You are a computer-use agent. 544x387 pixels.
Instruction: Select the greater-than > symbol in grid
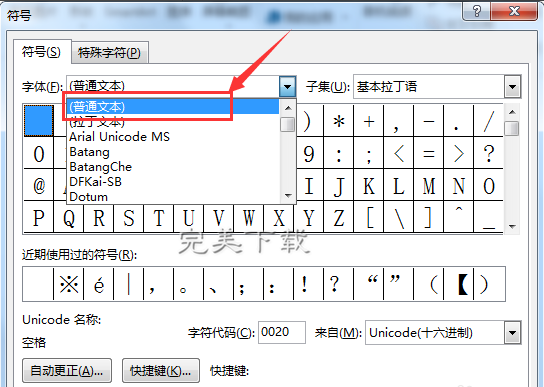pos(459,153)
